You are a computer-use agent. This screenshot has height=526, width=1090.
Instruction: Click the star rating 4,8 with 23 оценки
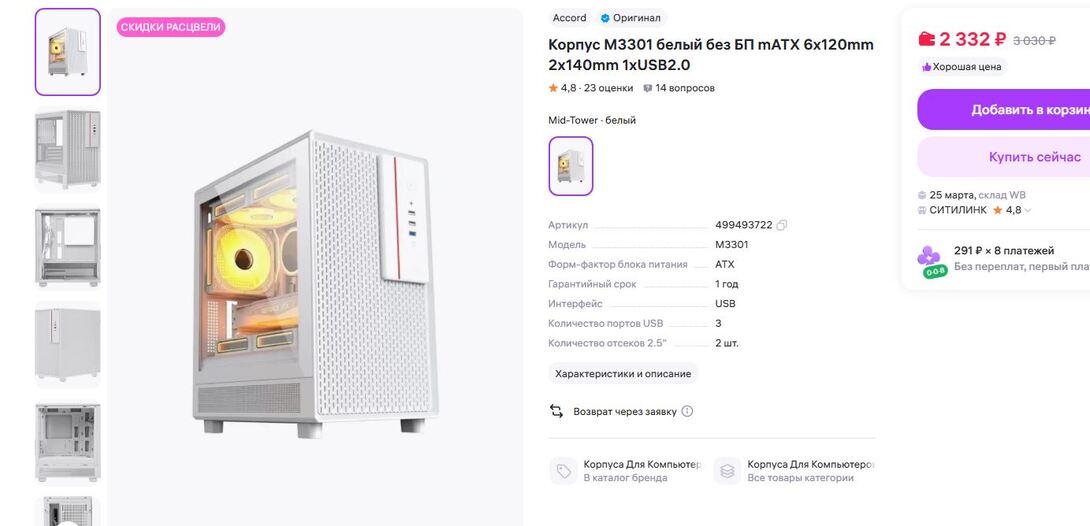[591, 88]
